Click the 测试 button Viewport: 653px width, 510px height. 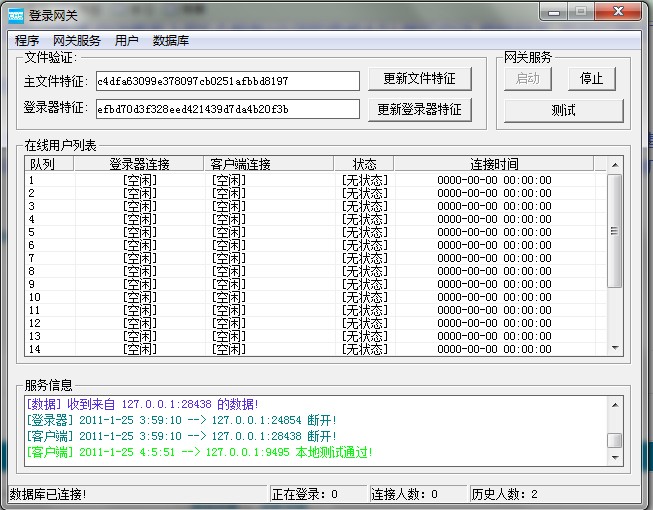563,110
